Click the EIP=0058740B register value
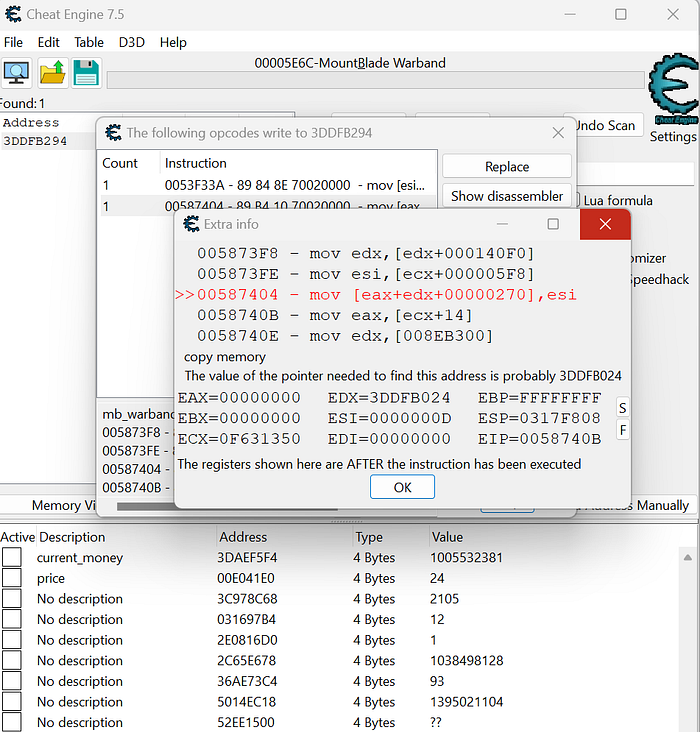This screenshot has height=732, width=700. [x=539, y=439]
